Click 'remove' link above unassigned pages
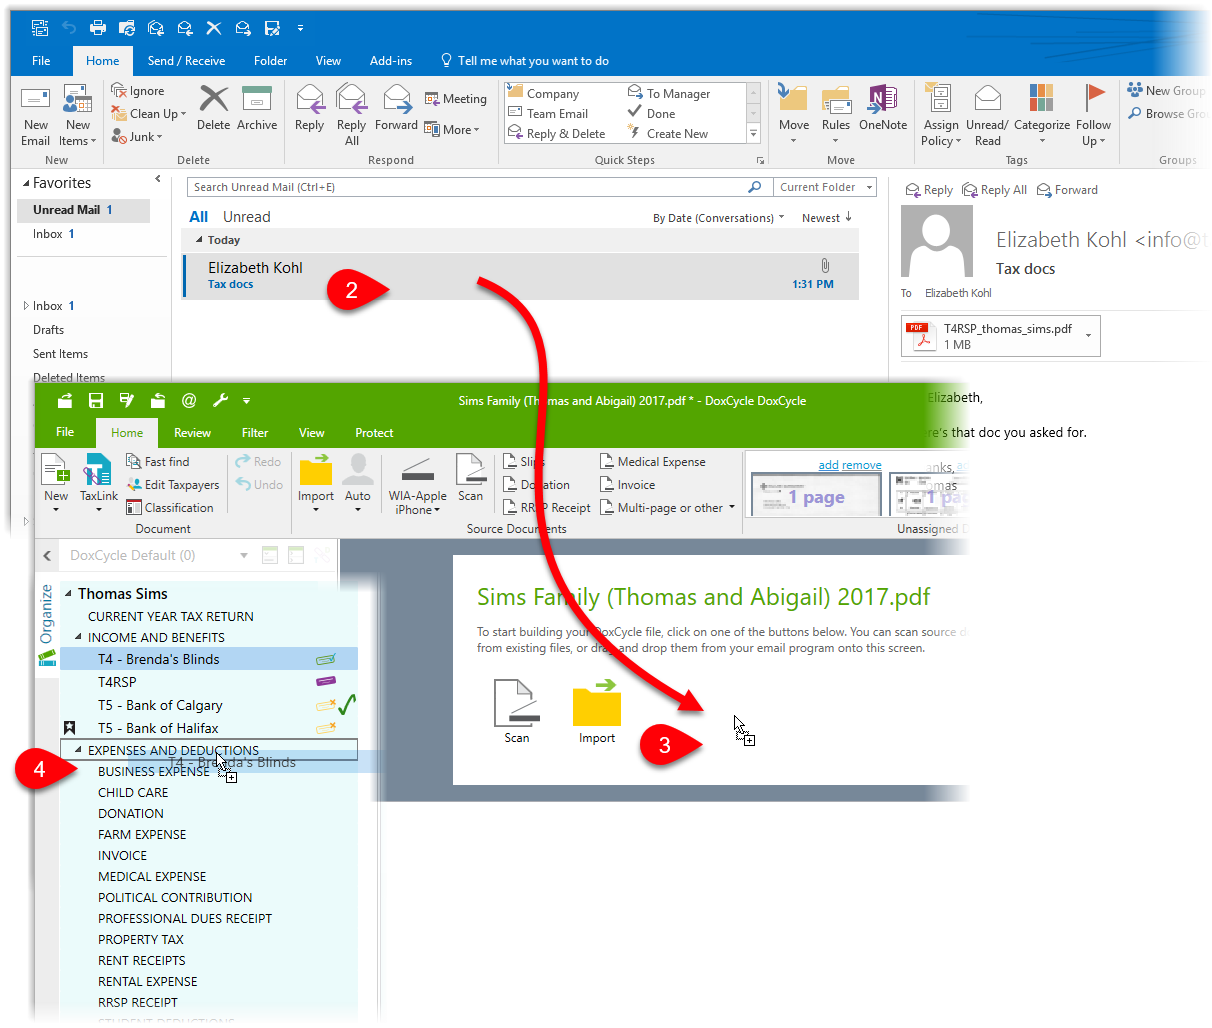Viewport: 1212px width, 1028px height. coord(862,465)
